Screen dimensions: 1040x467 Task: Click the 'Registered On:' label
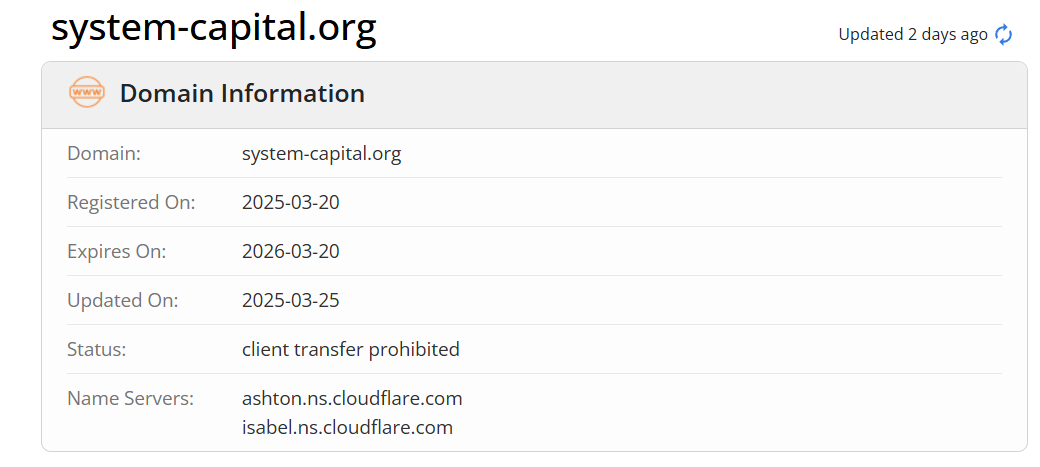tap(131, 203)
